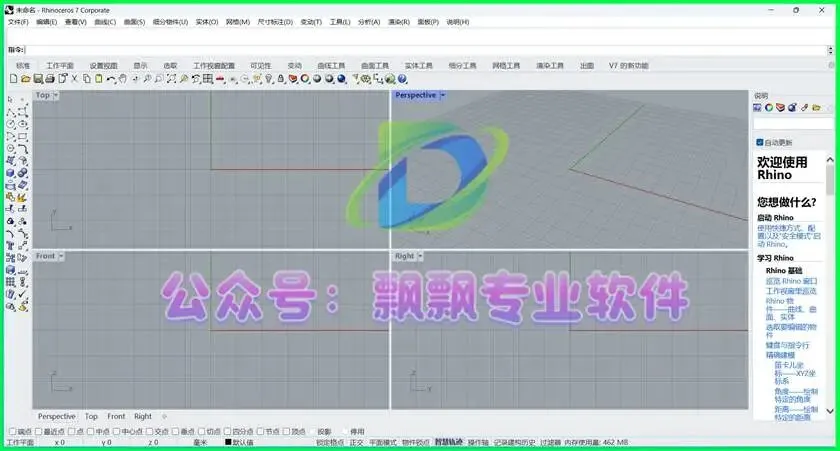Click the Print icon

(x=50, y=79)
